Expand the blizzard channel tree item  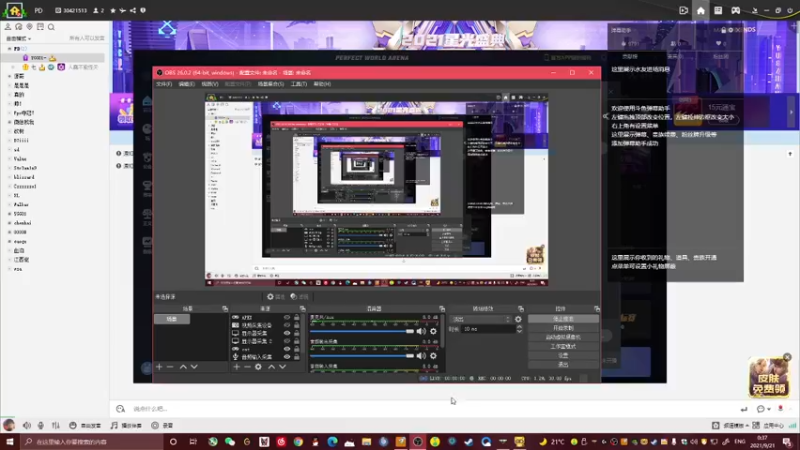click(x=9, y=177)
